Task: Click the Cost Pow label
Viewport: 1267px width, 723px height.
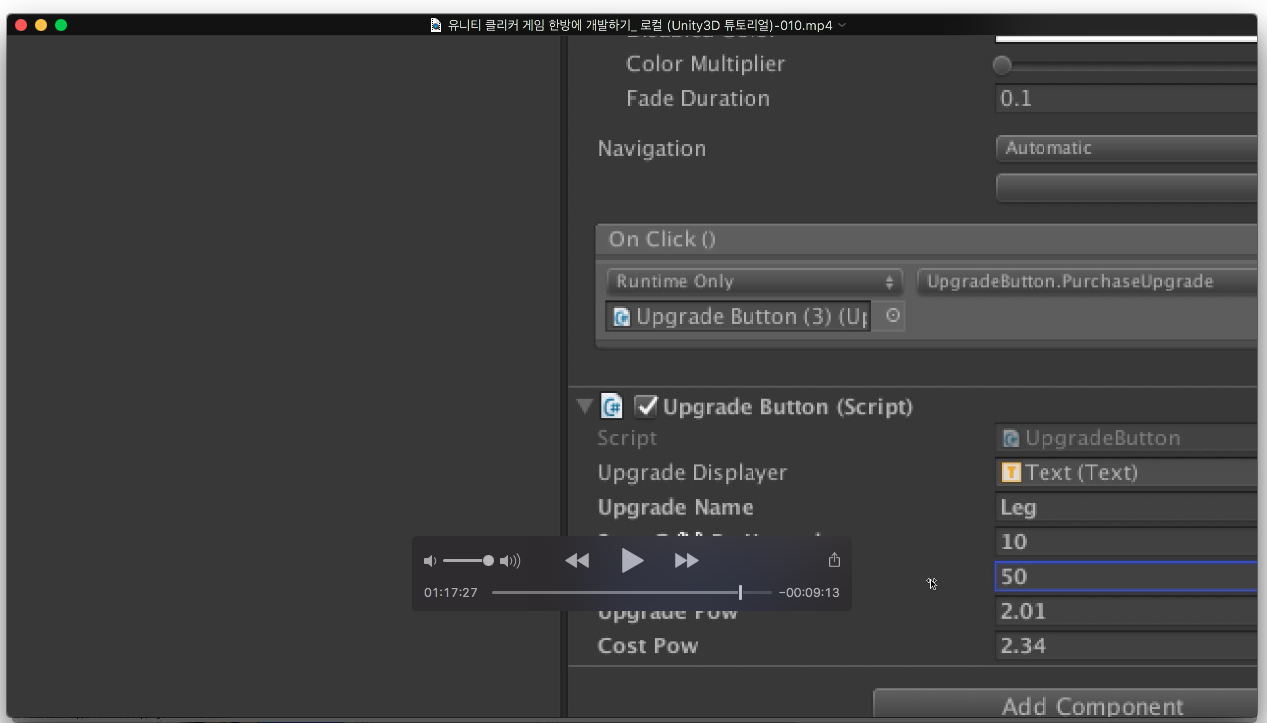Action: point(647,646)
